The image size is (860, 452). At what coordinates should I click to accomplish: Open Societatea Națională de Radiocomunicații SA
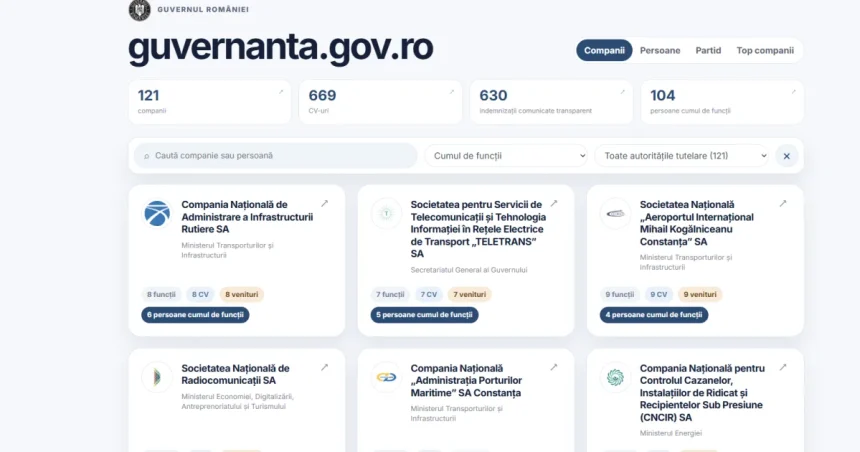pos(235,374)
